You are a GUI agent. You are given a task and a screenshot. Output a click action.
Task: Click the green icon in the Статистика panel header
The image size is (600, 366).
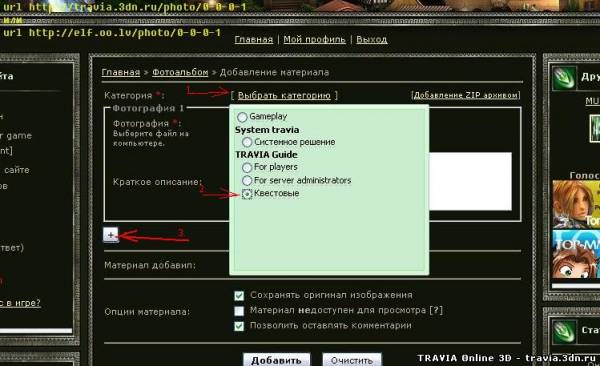(564, 332)
